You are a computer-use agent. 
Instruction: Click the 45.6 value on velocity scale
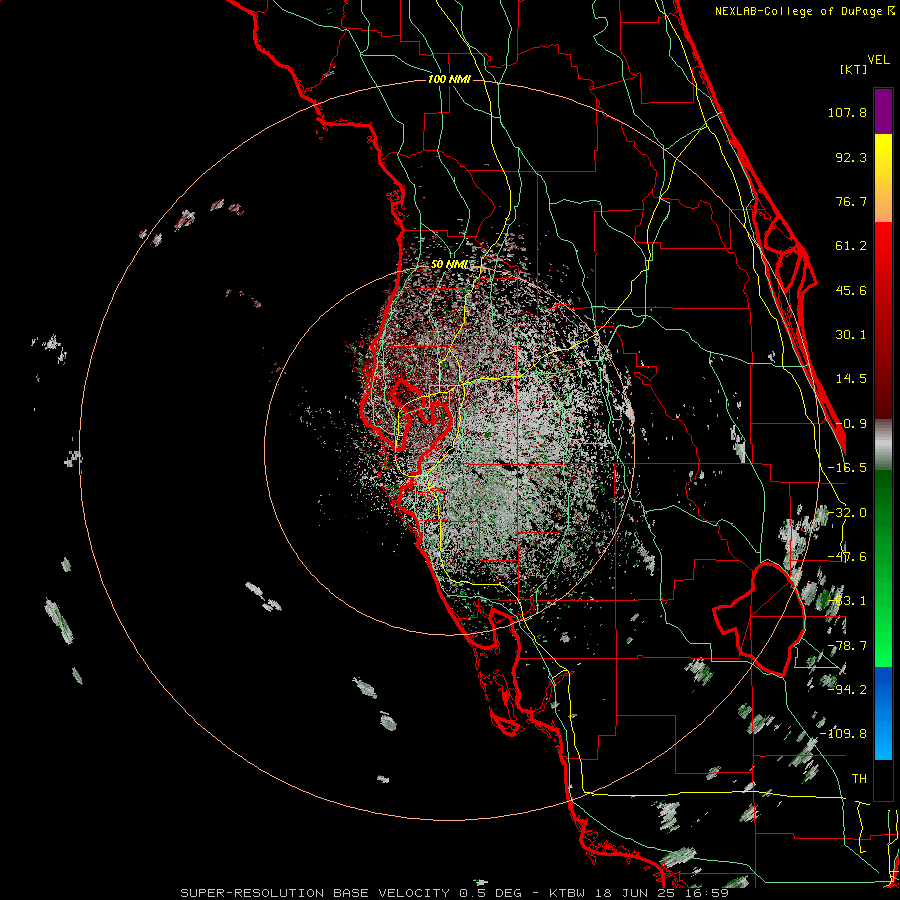click(x=851, y=290)
